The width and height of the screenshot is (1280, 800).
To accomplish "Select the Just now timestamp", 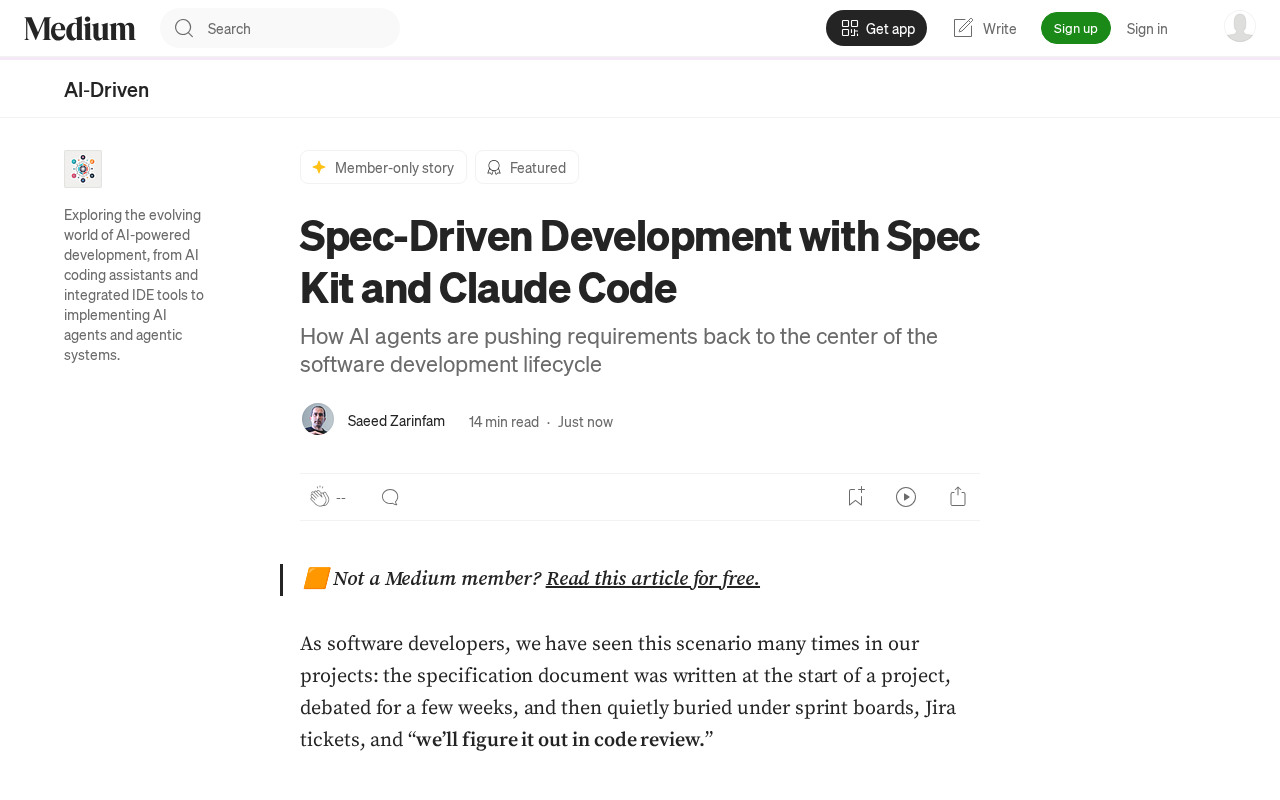I will tap(586, 422).
